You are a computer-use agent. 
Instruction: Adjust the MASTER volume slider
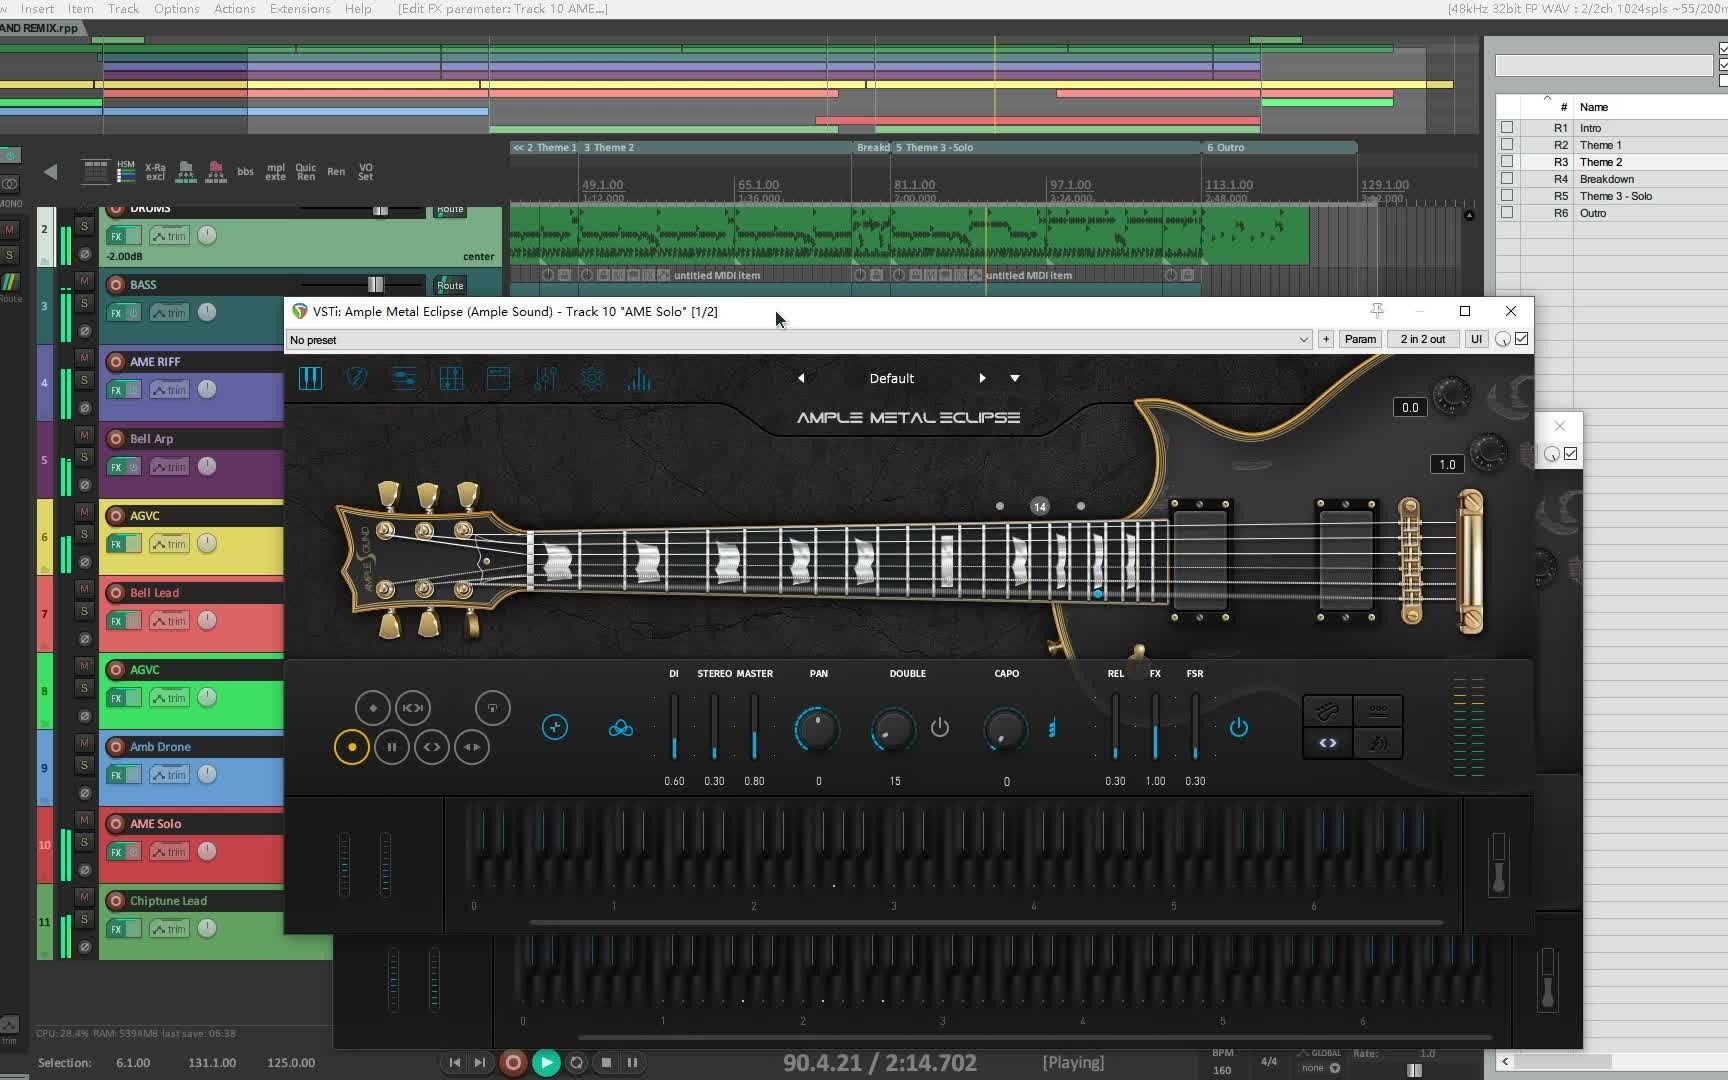pyautogui.click(x=754, y=727)
